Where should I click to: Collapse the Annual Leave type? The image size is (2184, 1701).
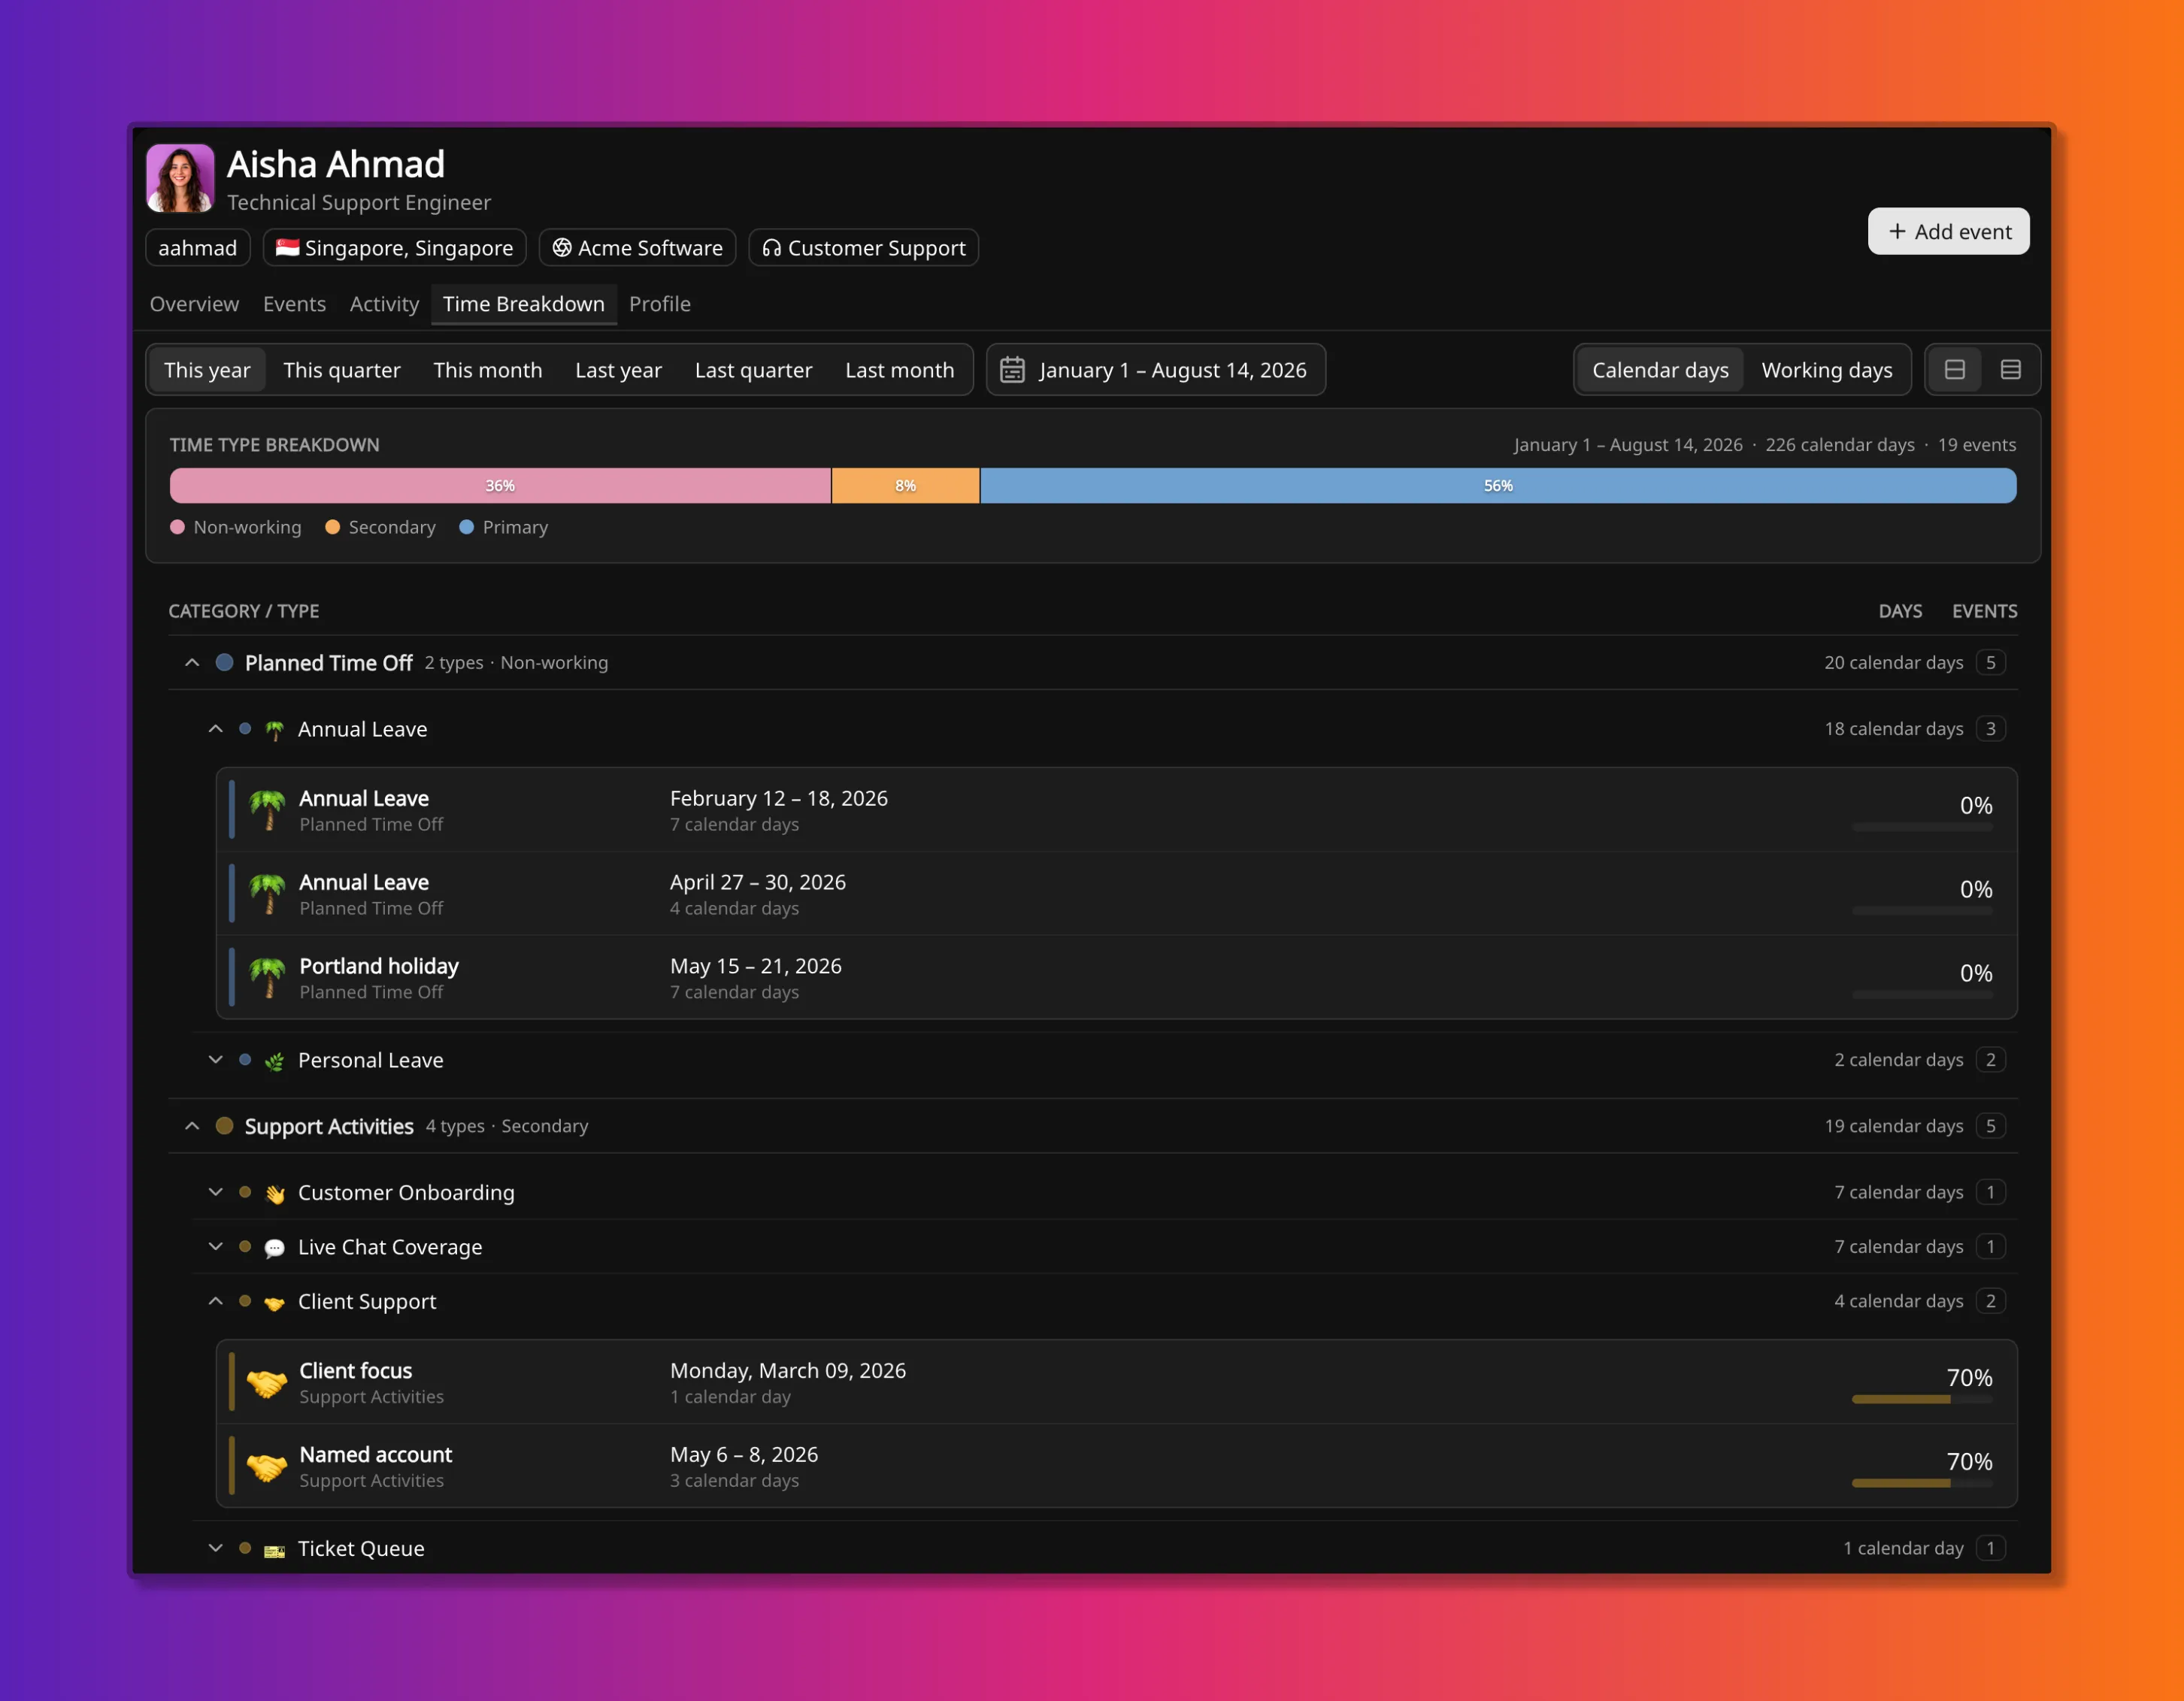tap(215, 728)
